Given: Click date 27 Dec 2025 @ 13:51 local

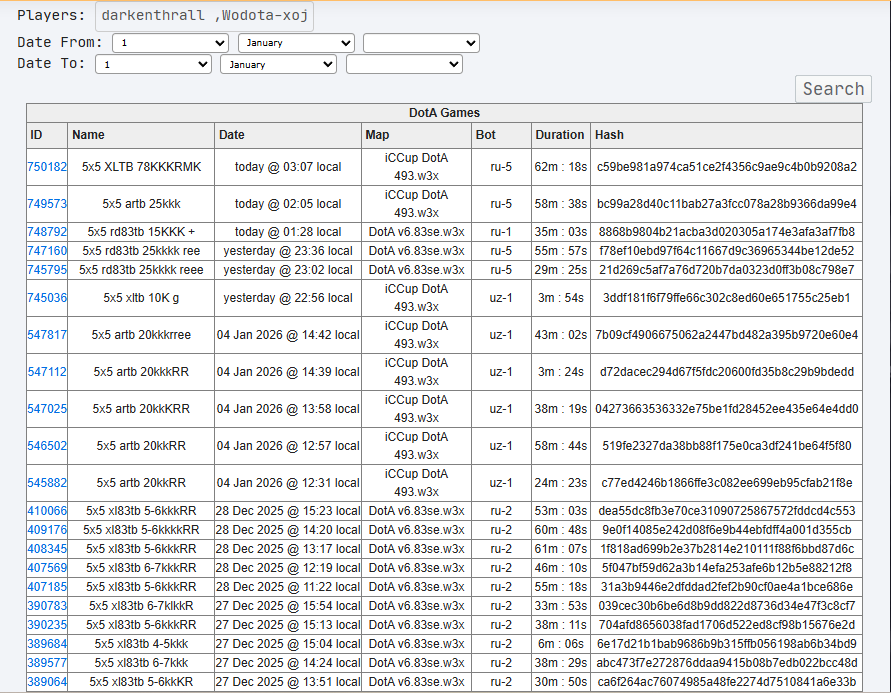Looking at the screenshot, I should click(288, 682).
